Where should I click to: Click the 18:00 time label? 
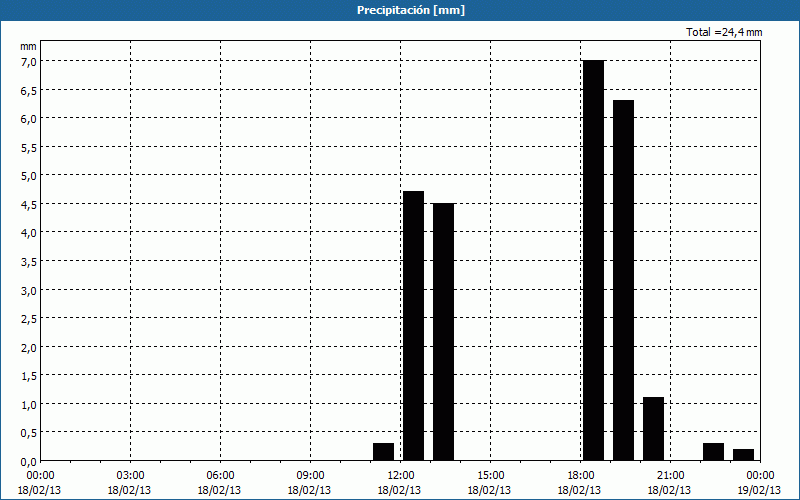coord(581,476)
